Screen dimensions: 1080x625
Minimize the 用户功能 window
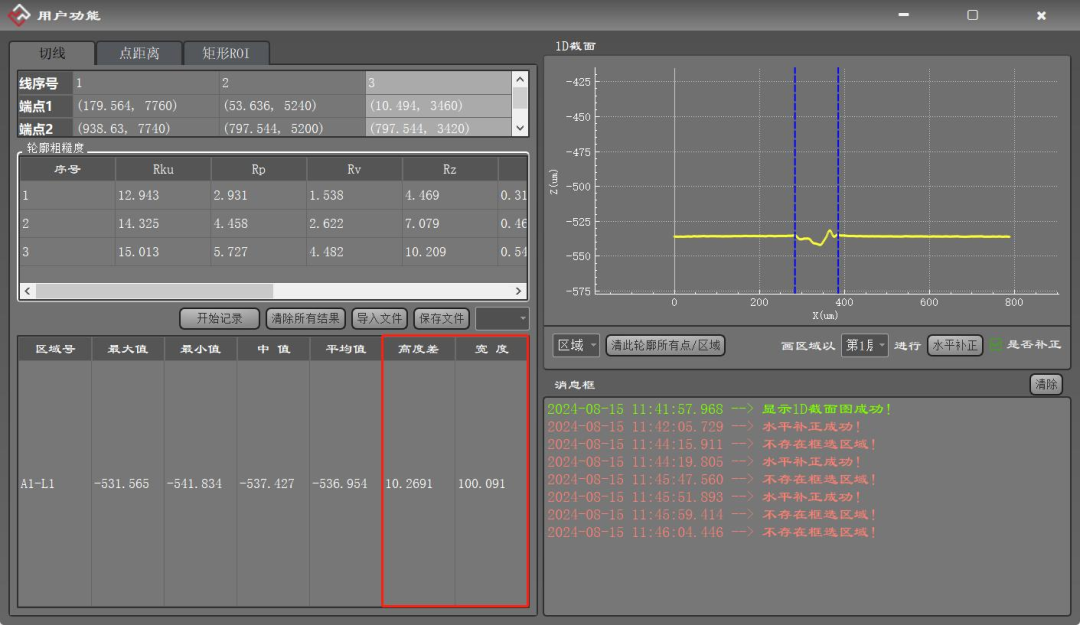click(x=904, y=15)
